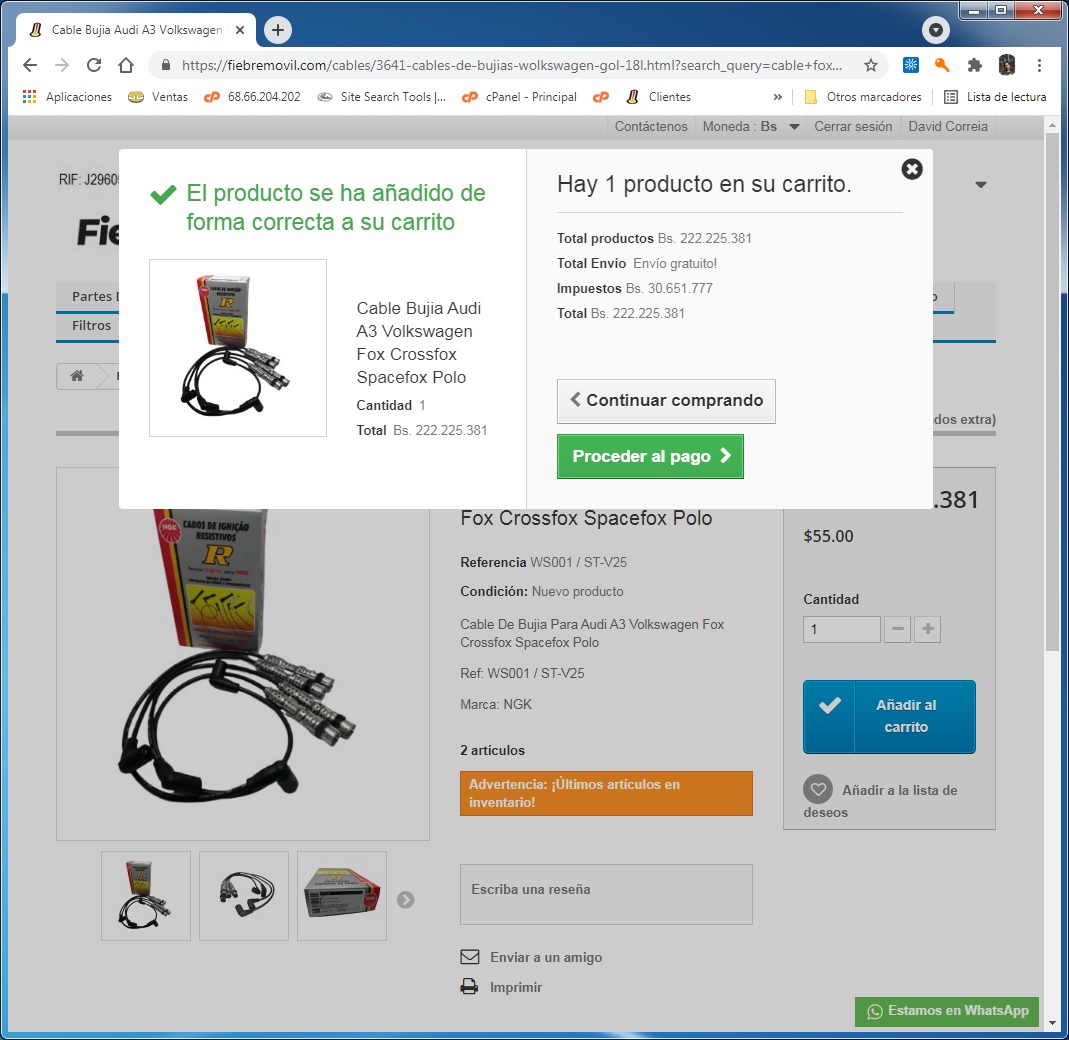
Task: Click Enviar a un amigo link
Action: [545, 957]
